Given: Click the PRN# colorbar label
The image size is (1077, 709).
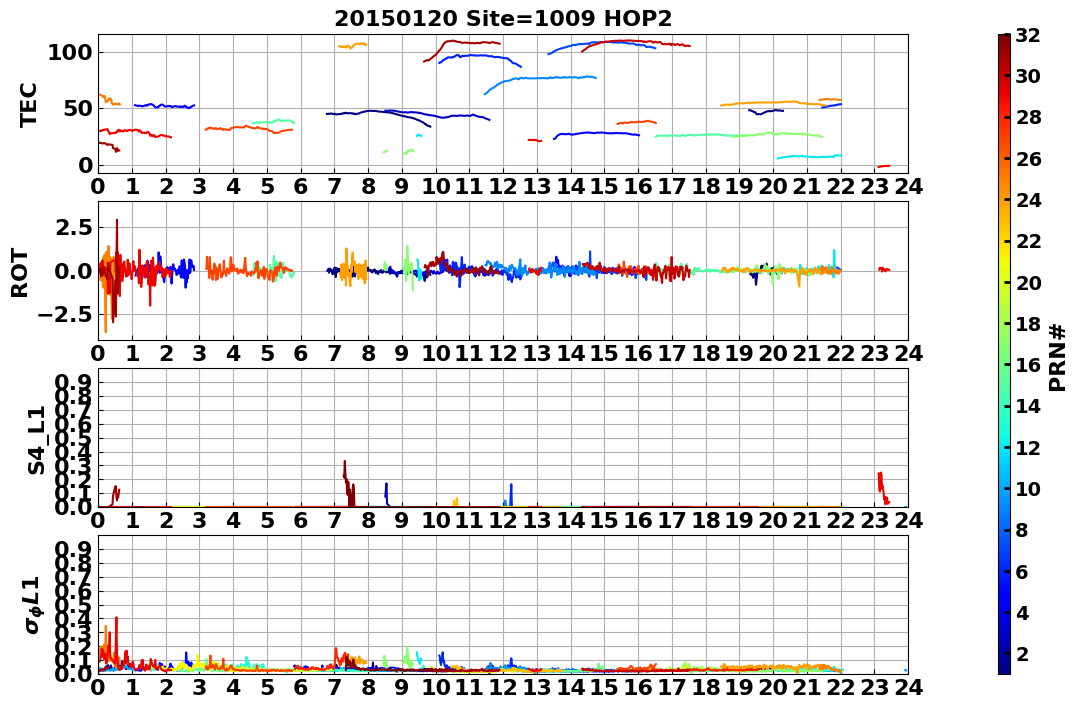Looking at the screenshot, I should 1058,357.
